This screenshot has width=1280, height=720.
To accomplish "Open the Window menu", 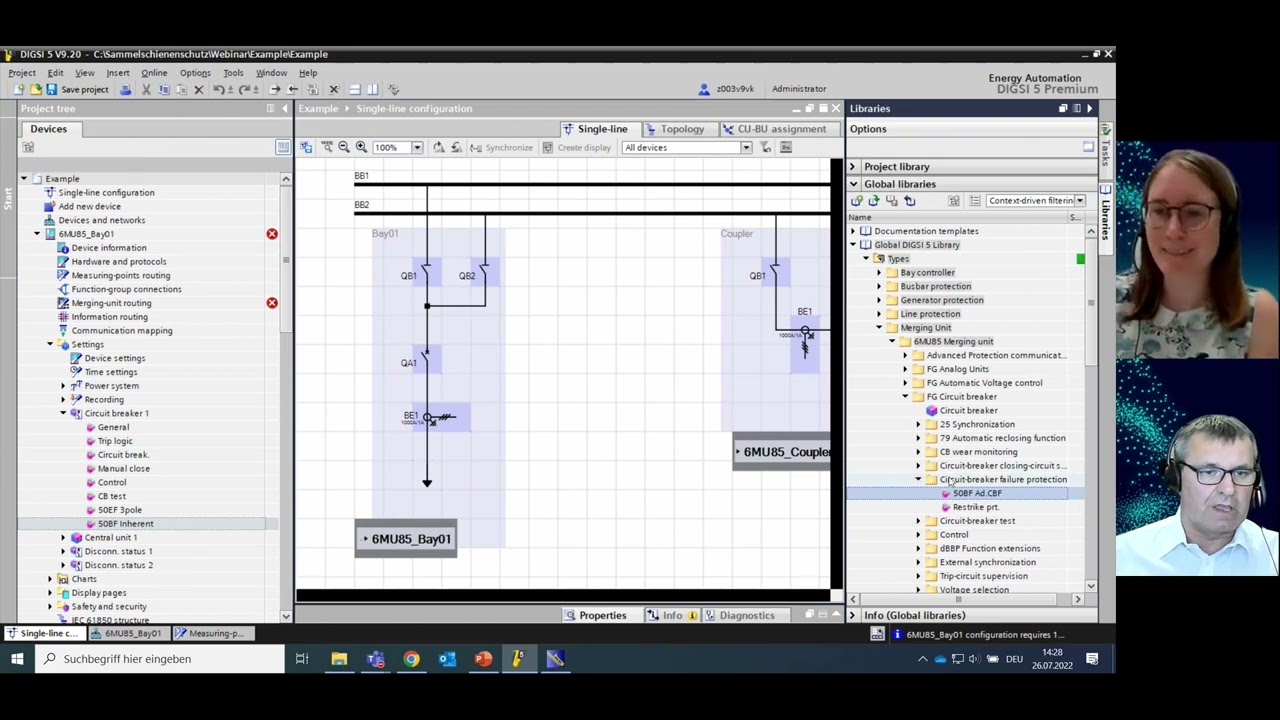I will pyautogui.click(x=271, y=73).
